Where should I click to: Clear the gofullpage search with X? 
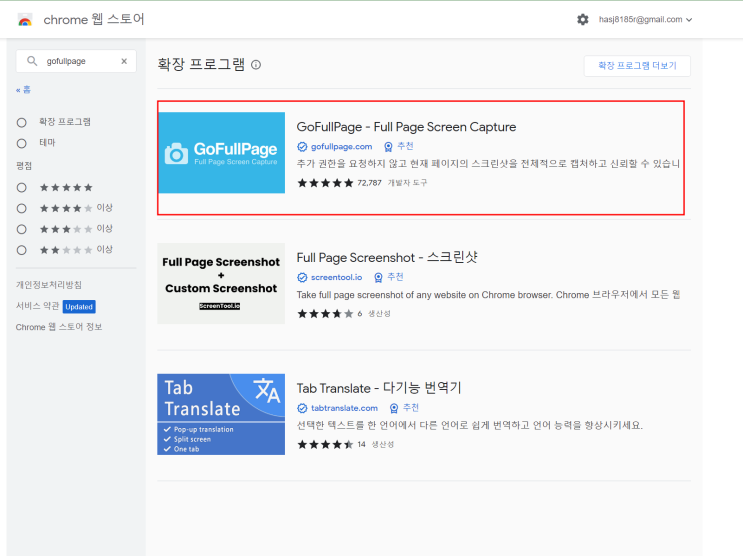click(124, 61)
